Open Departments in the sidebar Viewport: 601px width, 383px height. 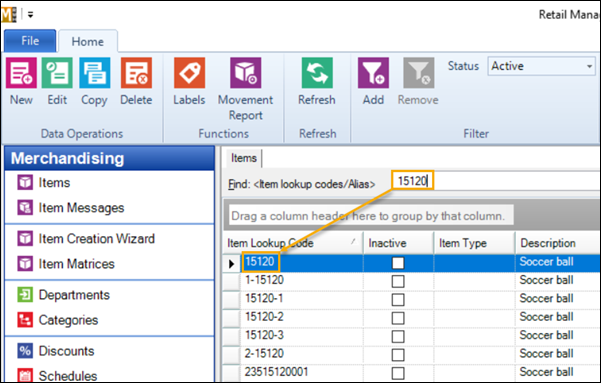[74, 295]
